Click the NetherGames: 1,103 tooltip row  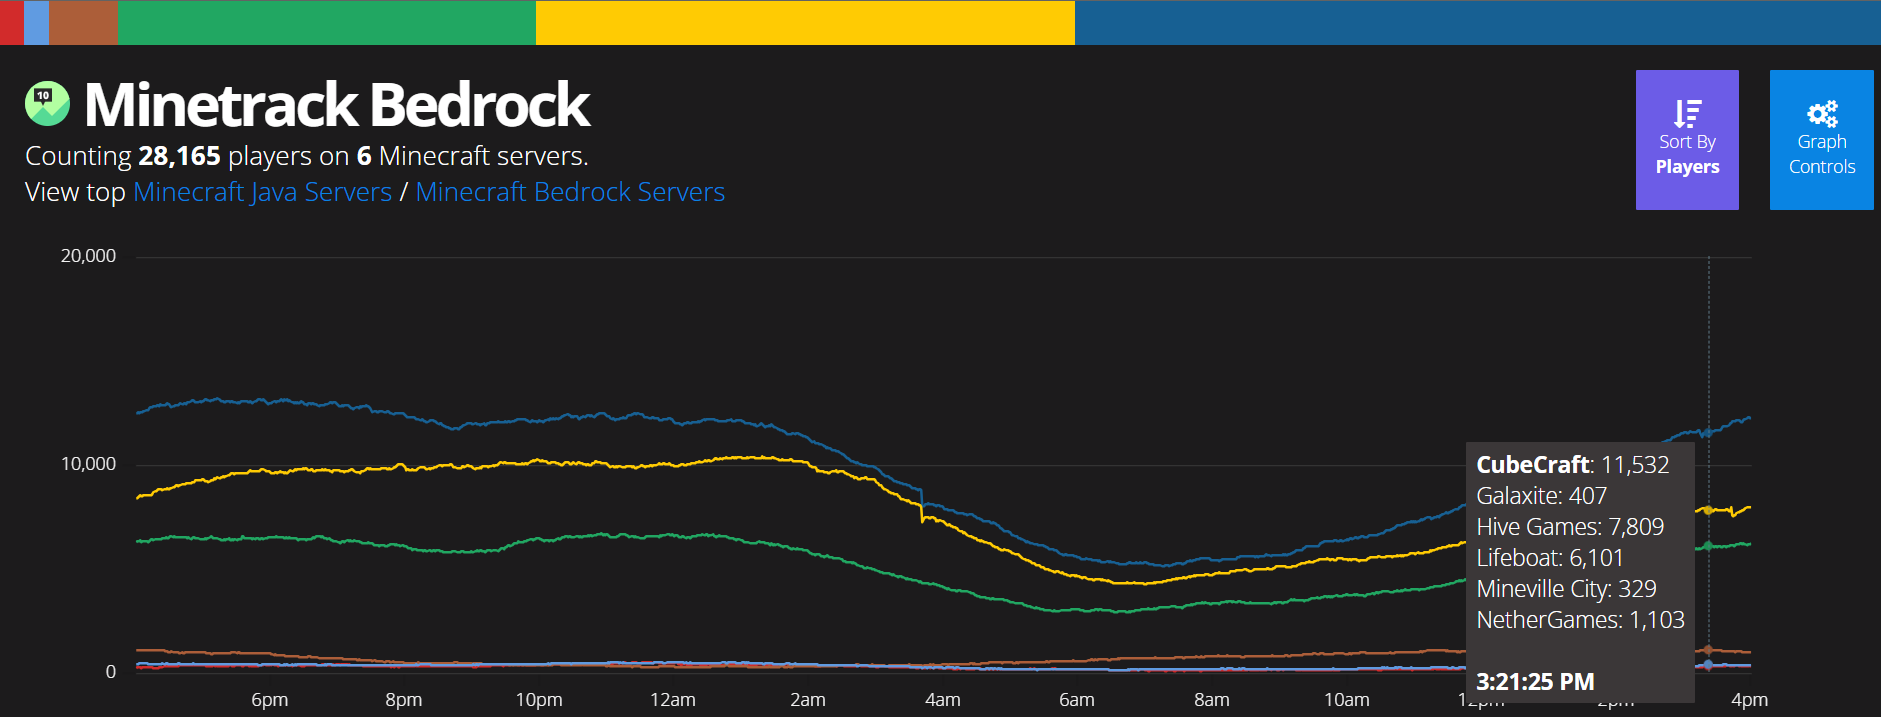(x=1581, y=620)
